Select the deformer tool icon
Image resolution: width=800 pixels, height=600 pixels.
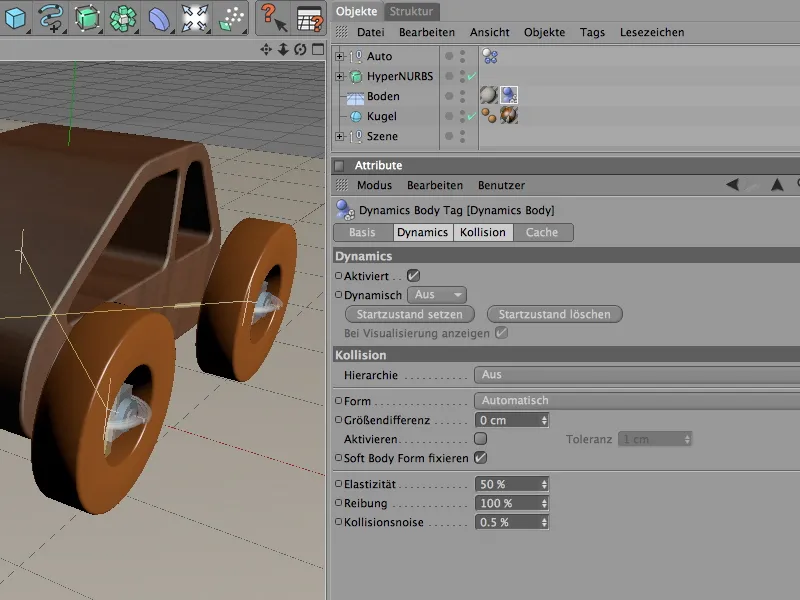point(160,17)
